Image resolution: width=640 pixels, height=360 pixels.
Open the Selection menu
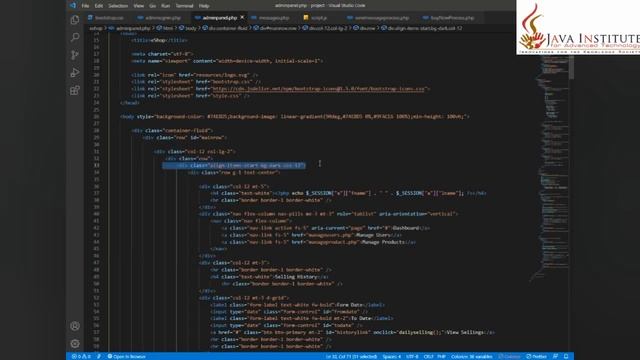click(118, 6)
